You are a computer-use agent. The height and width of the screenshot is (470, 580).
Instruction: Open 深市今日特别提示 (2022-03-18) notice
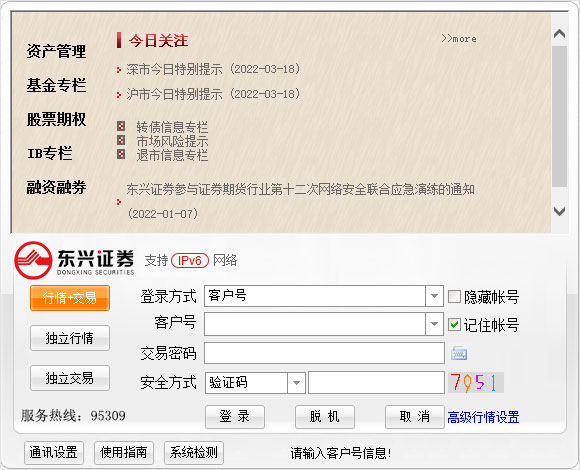coord(213,69)
